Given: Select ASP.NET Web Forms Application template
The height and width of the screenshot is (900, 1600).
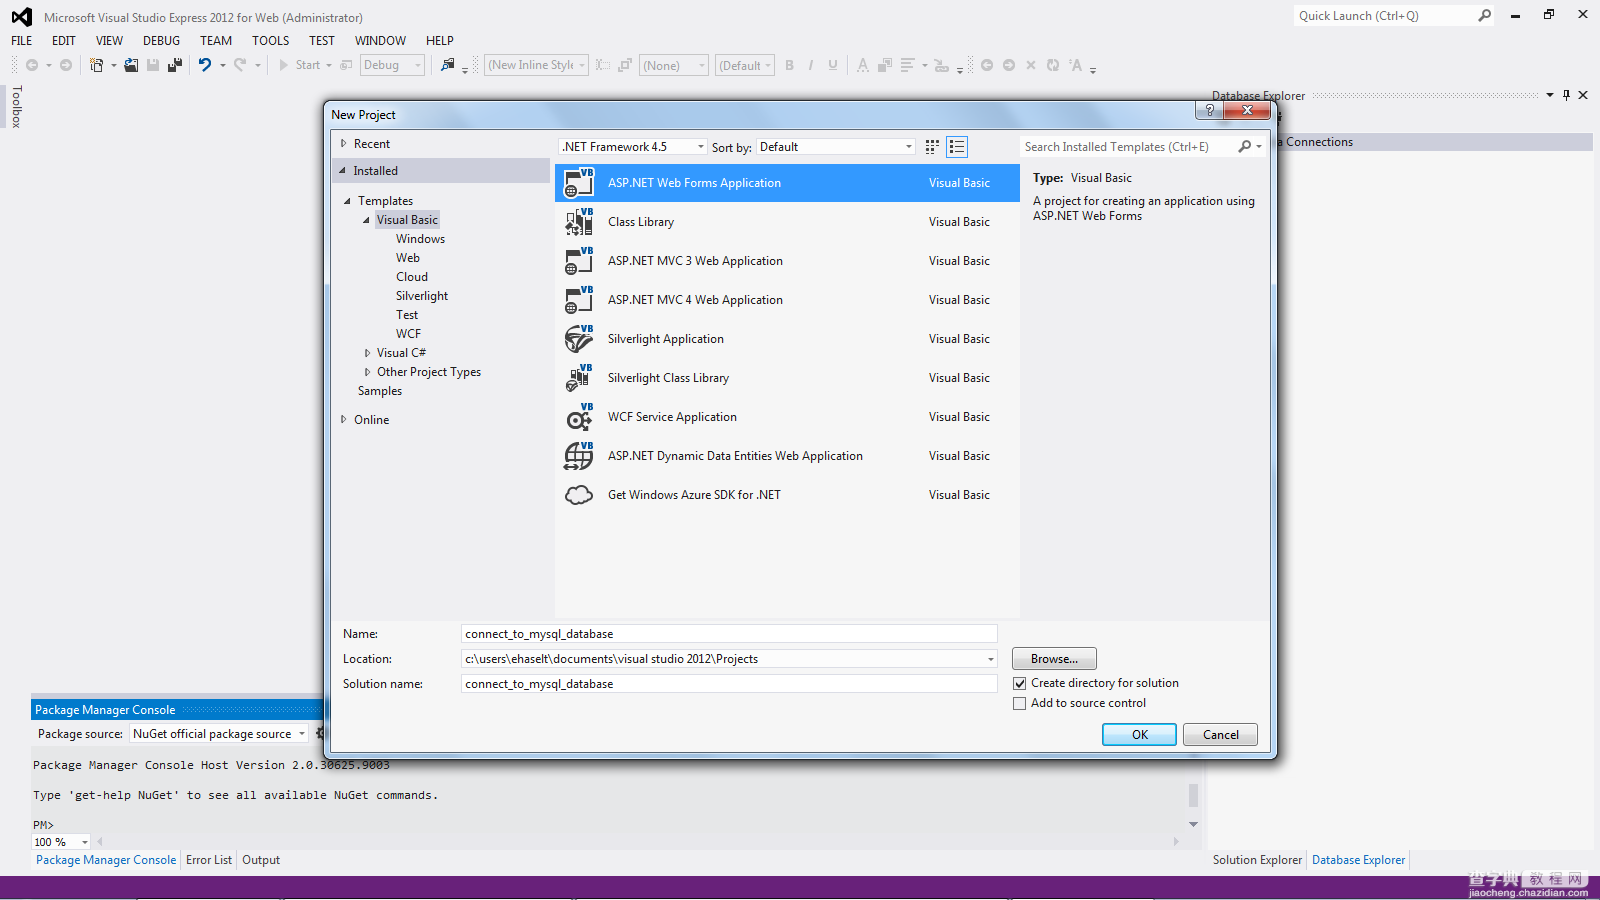Looking at the screenshot, I should point(787,183).
